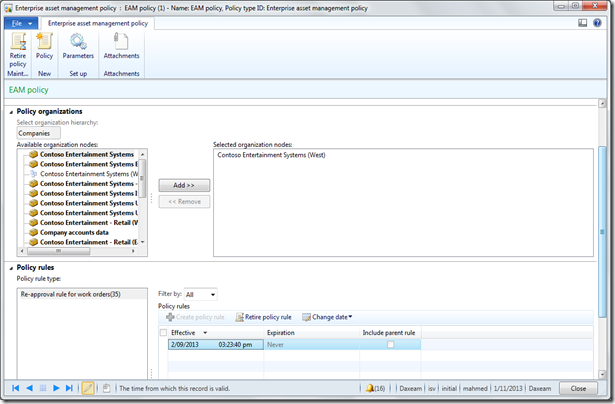Click Create policy rule

pyautogui.click(x=195, y=317)
